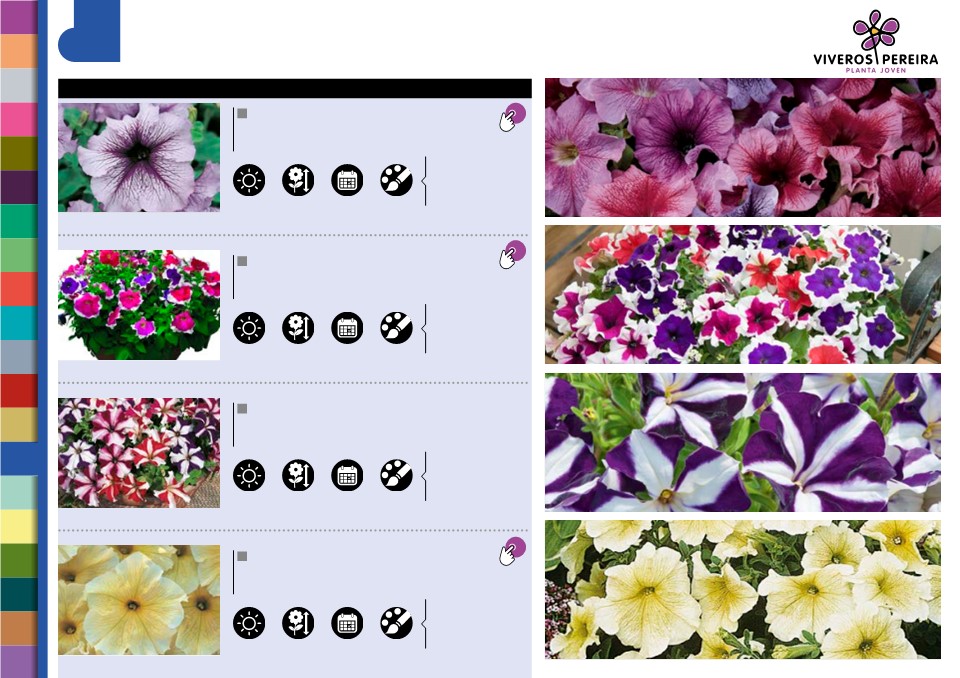Click the calendar icon in the pink basket petunia row
The image size is (960, 678).
coord(347,328)
